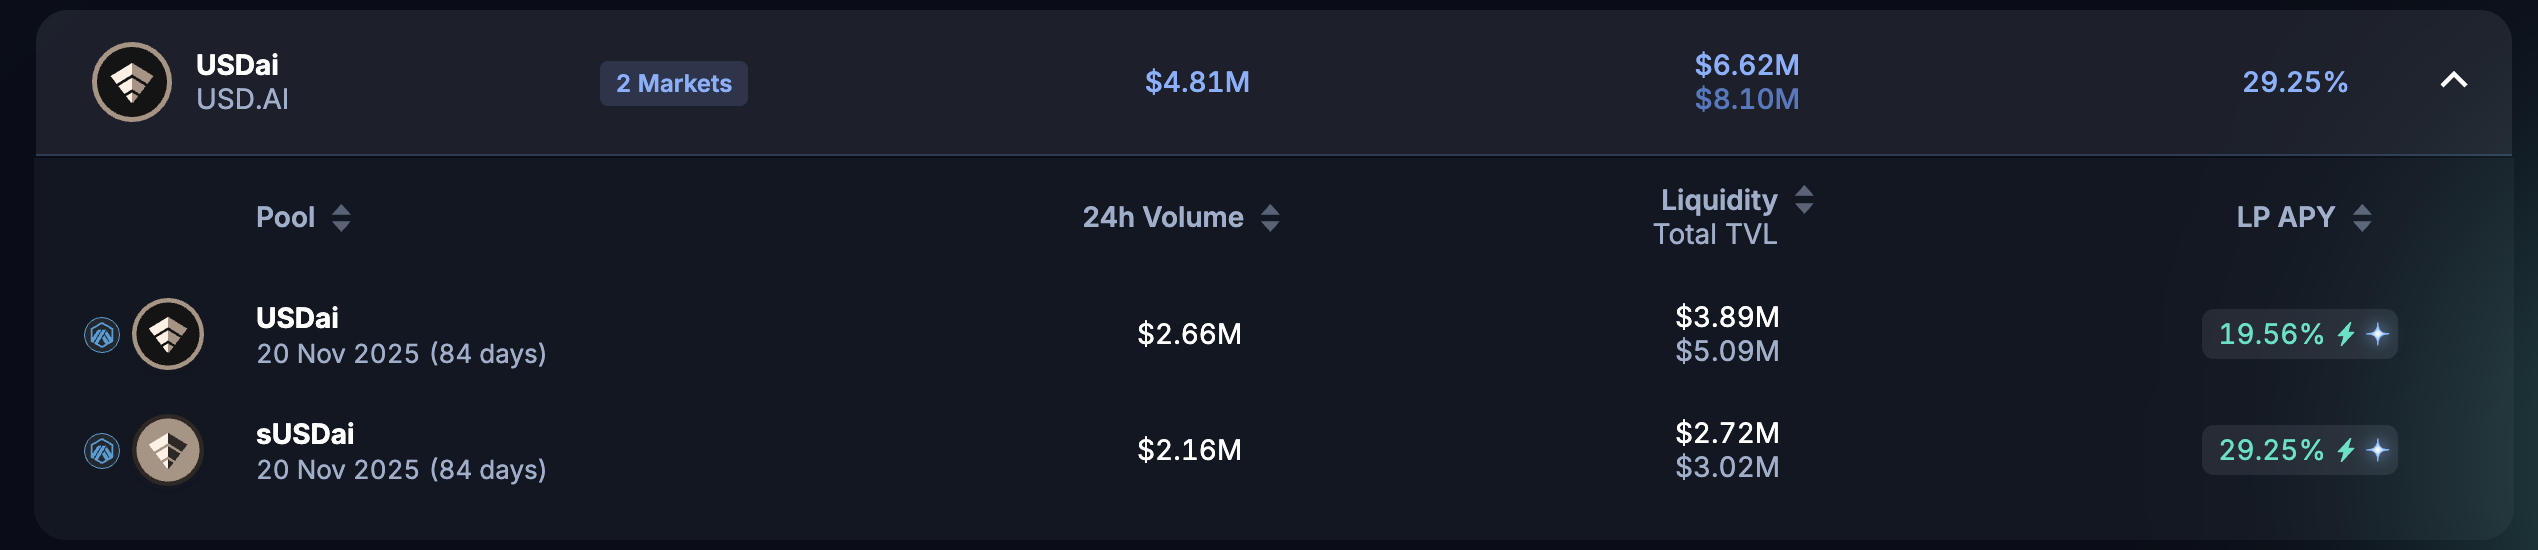Click the chain badge beside USDai pool
2538x550 pixels.
click(102, 335)
